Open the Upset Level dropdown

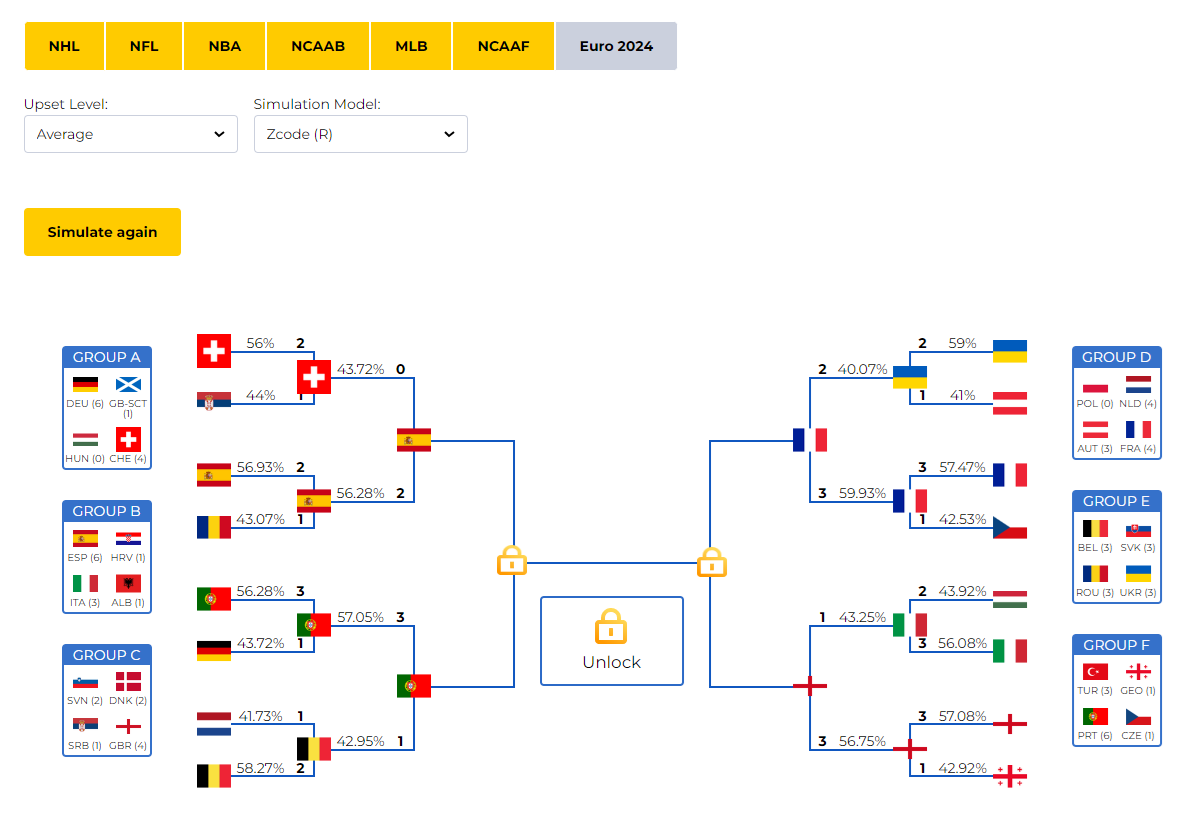click(x=131, y=134)
